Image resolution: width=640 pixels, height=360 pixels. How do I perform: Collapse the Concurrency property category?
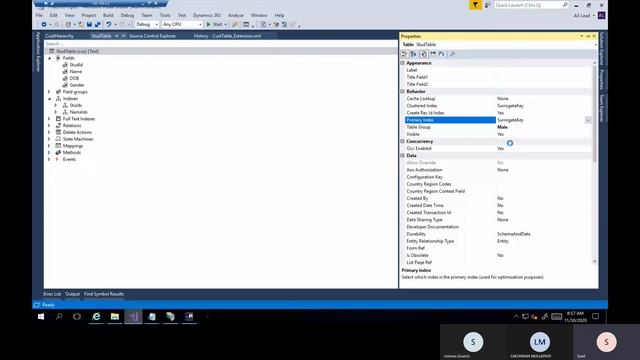[x=402, y=141]
